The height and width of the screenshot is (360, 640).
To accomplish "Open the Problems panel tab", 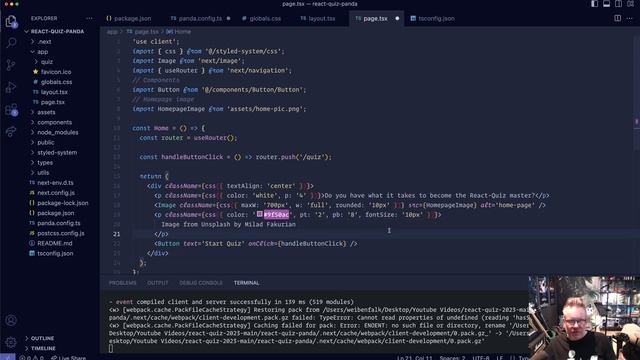I will pos(122,283).
